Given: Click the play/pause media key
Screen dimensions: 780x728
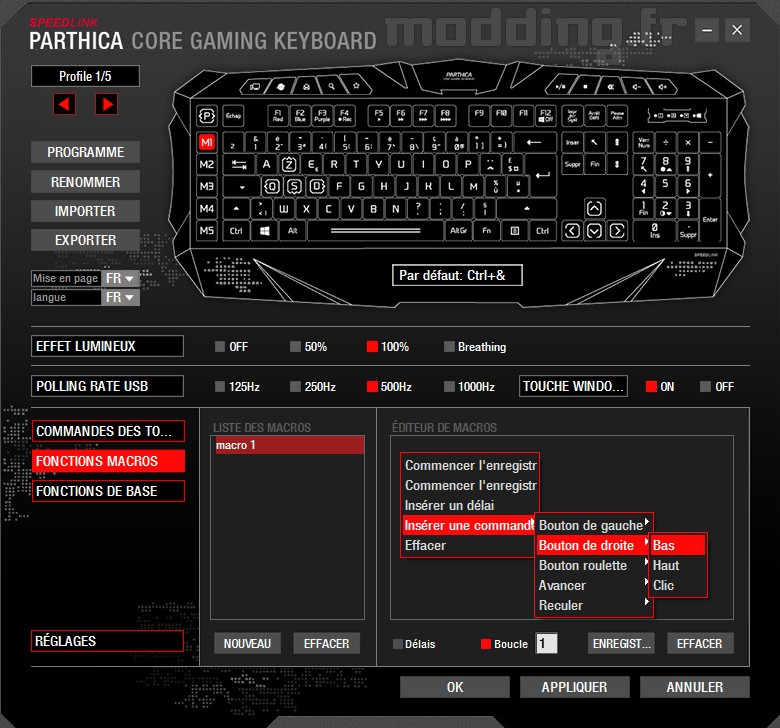Looking at the screenshot, I should point(561,87).
